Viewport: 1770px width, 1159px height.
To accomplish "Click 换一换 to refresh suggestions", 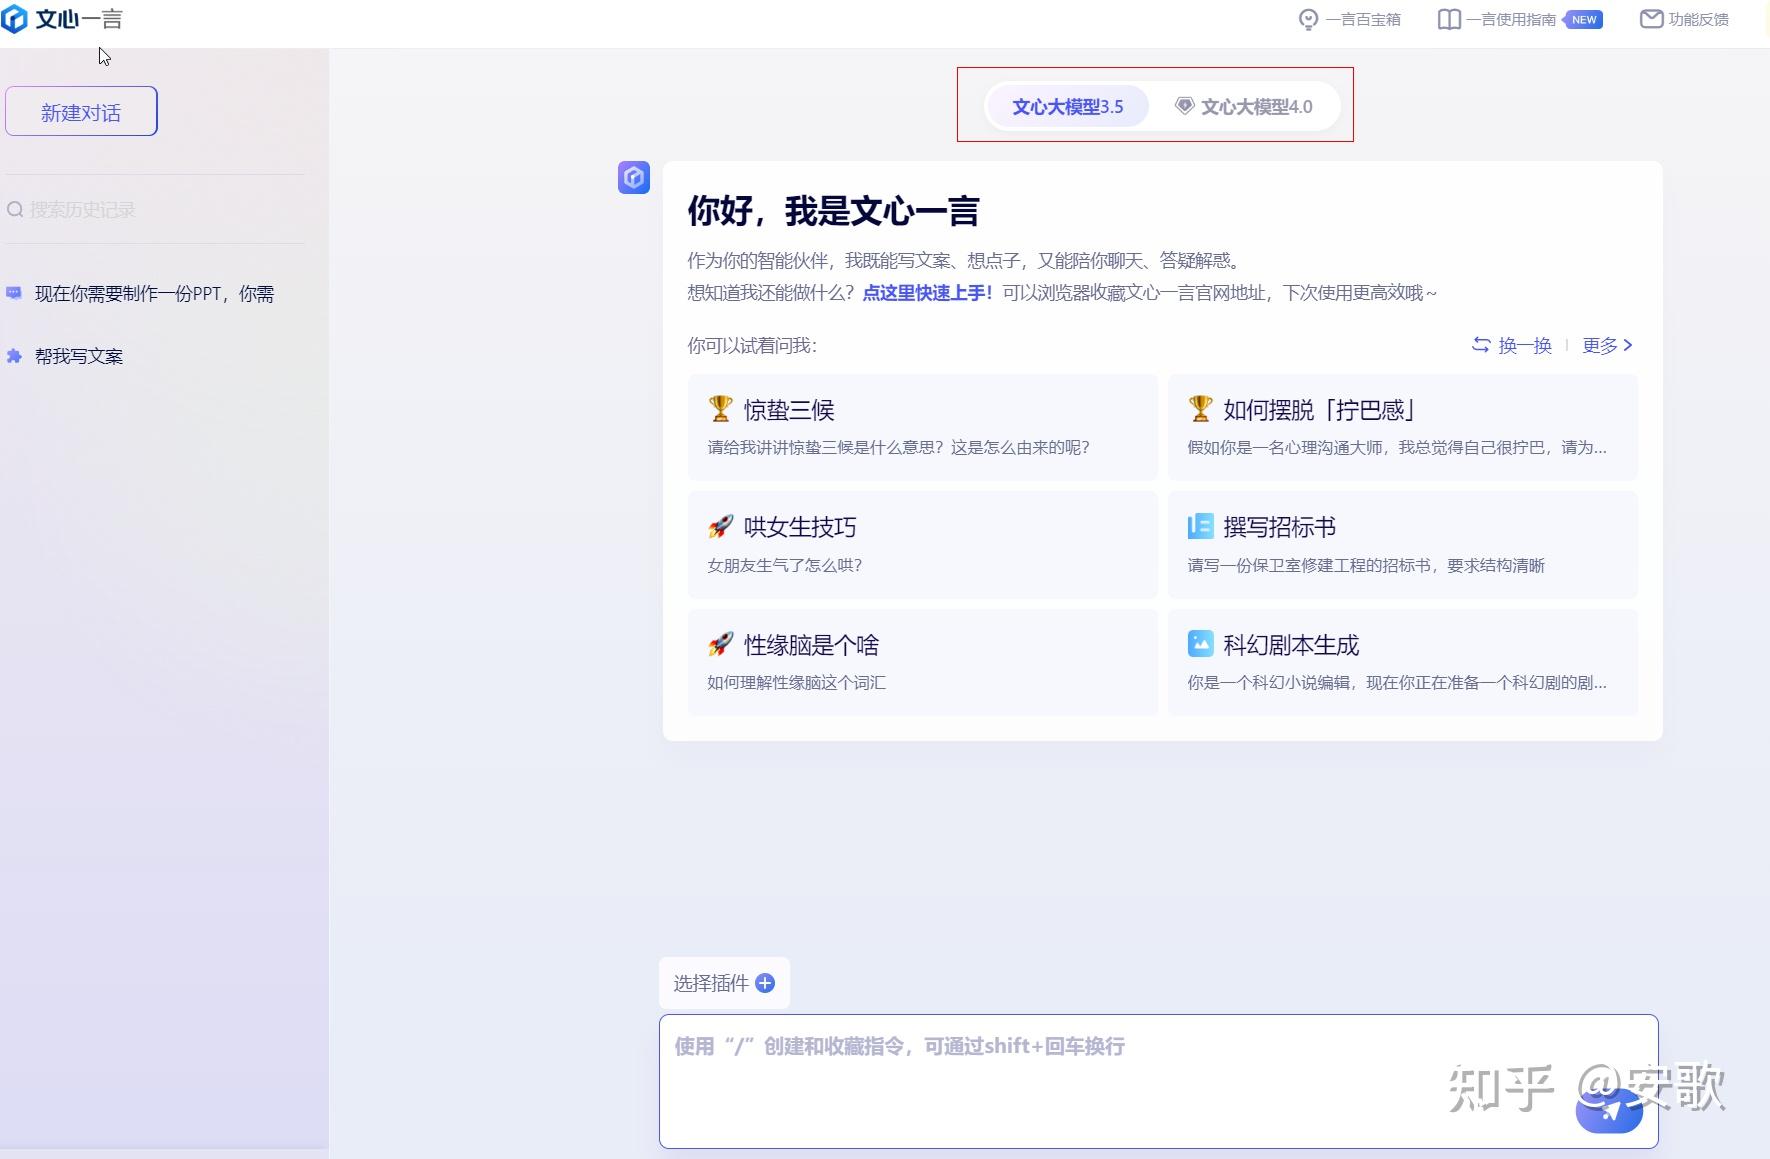I will (1512, 345).
